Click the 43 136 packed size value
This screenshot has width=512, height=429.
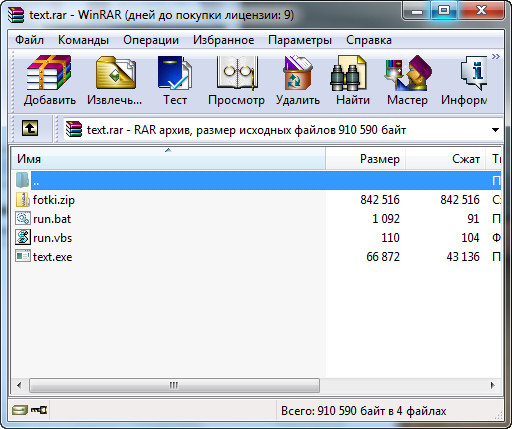(x=463, y=257)
